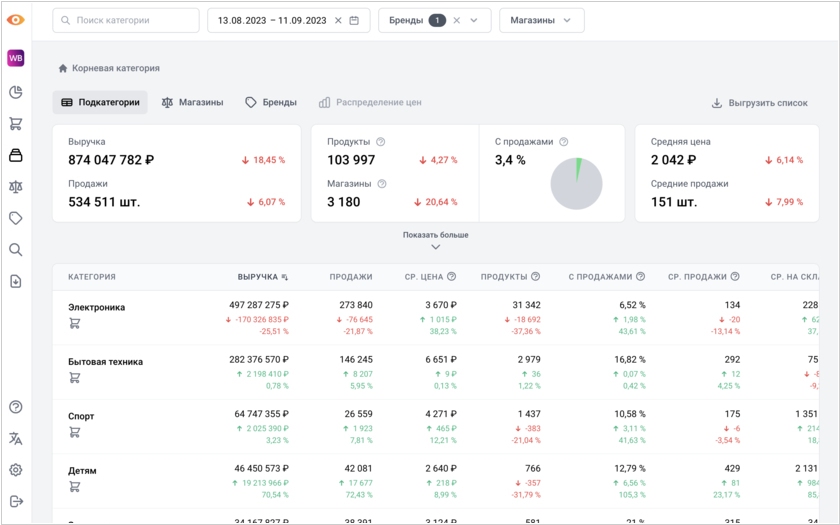
Task: Click the help icon next to С продажами card label
Action: (564, 142)
